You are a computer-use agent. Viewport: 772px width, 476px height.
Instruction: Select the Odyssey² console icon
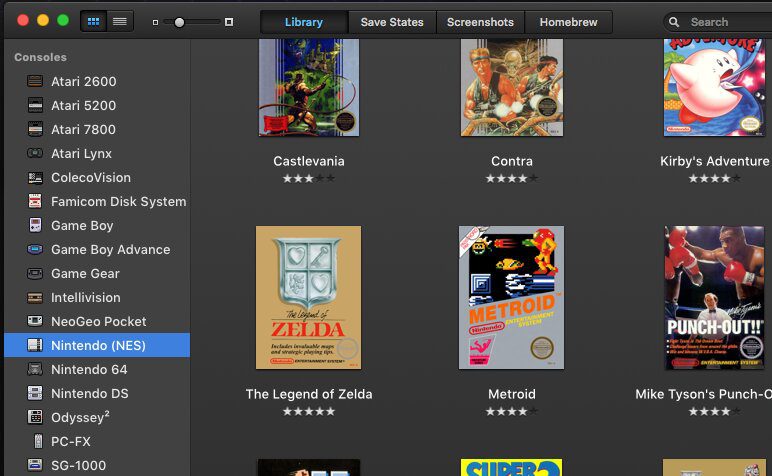pyautogui.click(x=35, y=417)
